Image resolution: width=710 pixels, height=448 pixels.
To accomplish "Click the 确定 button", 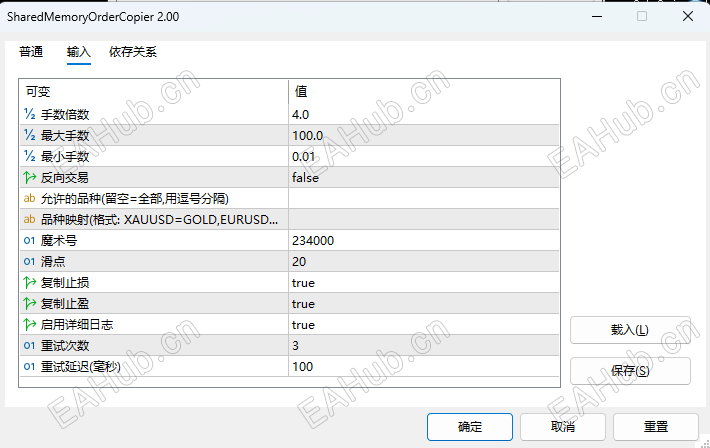I will pos(470,427).
